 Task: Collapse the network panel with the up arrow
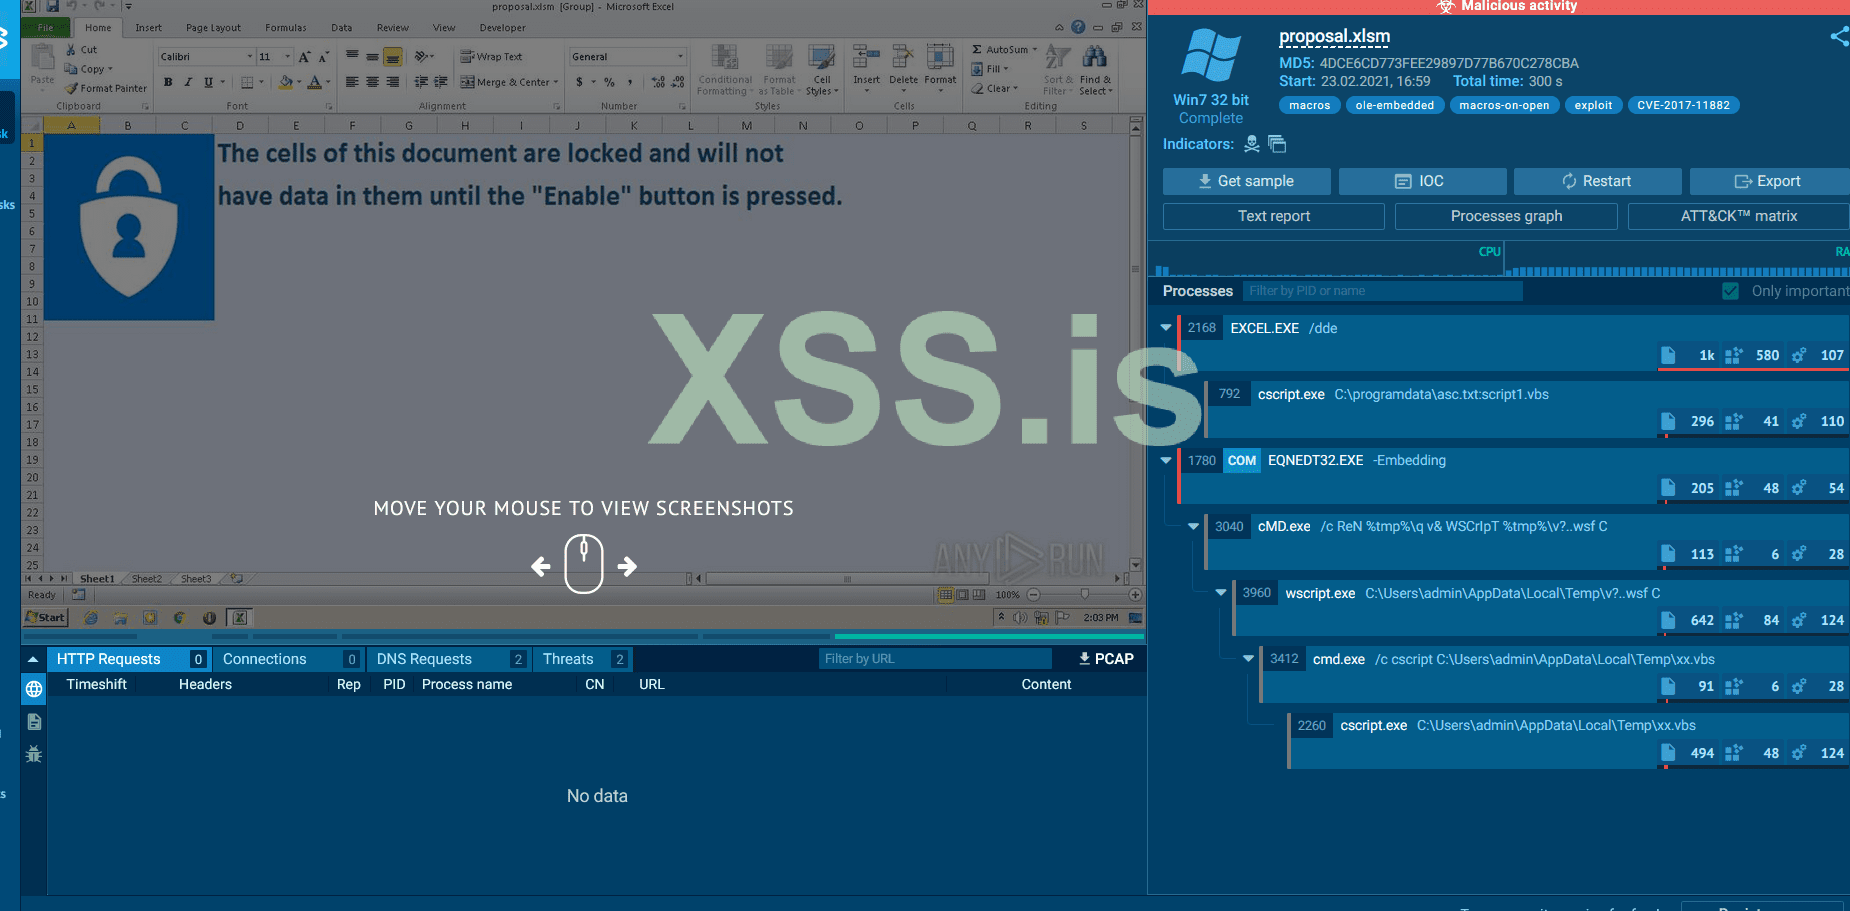(33, 659)
